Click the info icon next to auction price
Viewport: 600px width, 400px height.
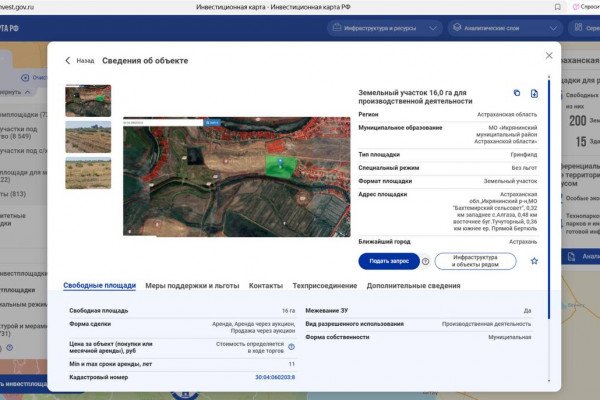click(x=291, y=347)
